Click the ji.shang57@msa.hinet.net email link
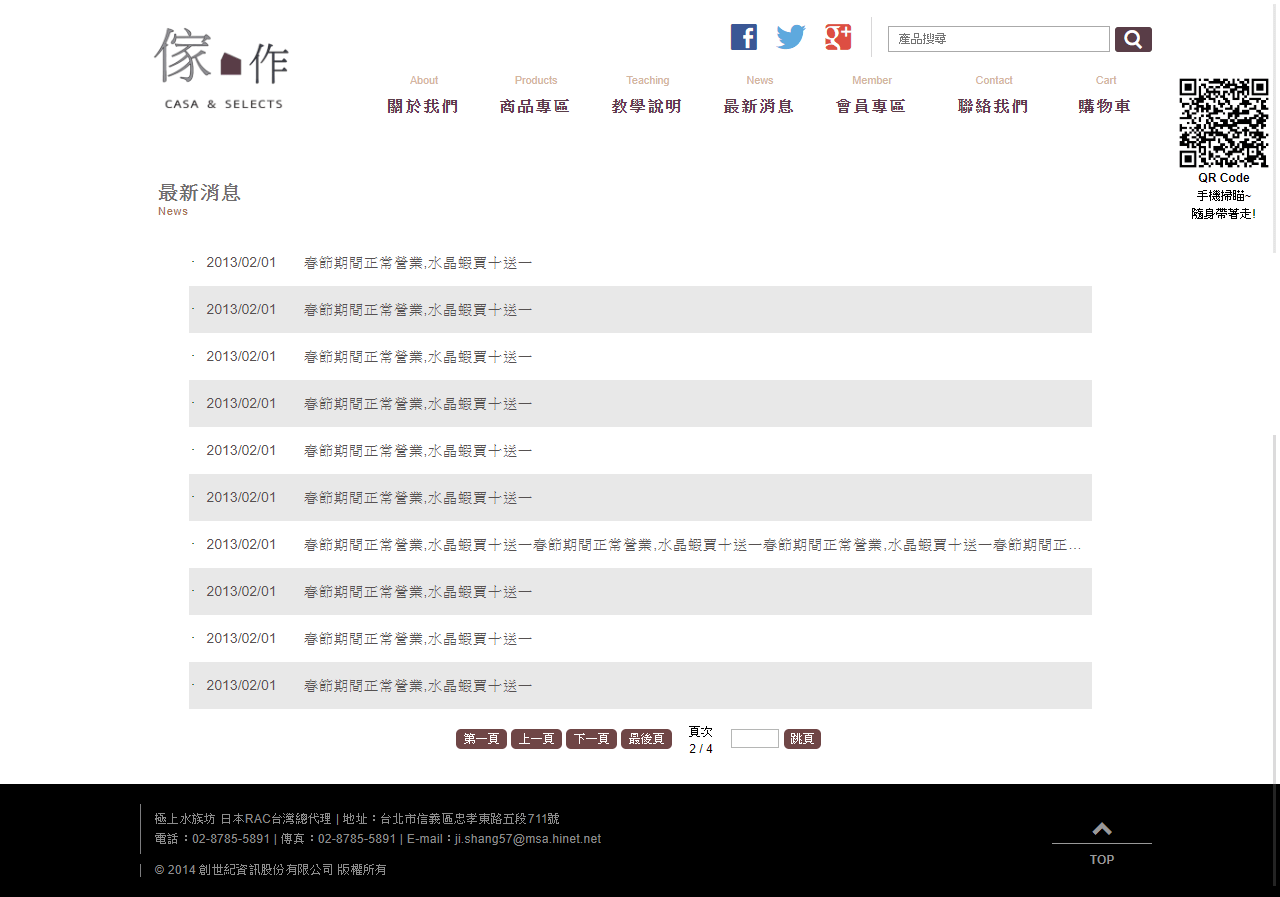1280x897 pixels. click(x=528, y=839)
